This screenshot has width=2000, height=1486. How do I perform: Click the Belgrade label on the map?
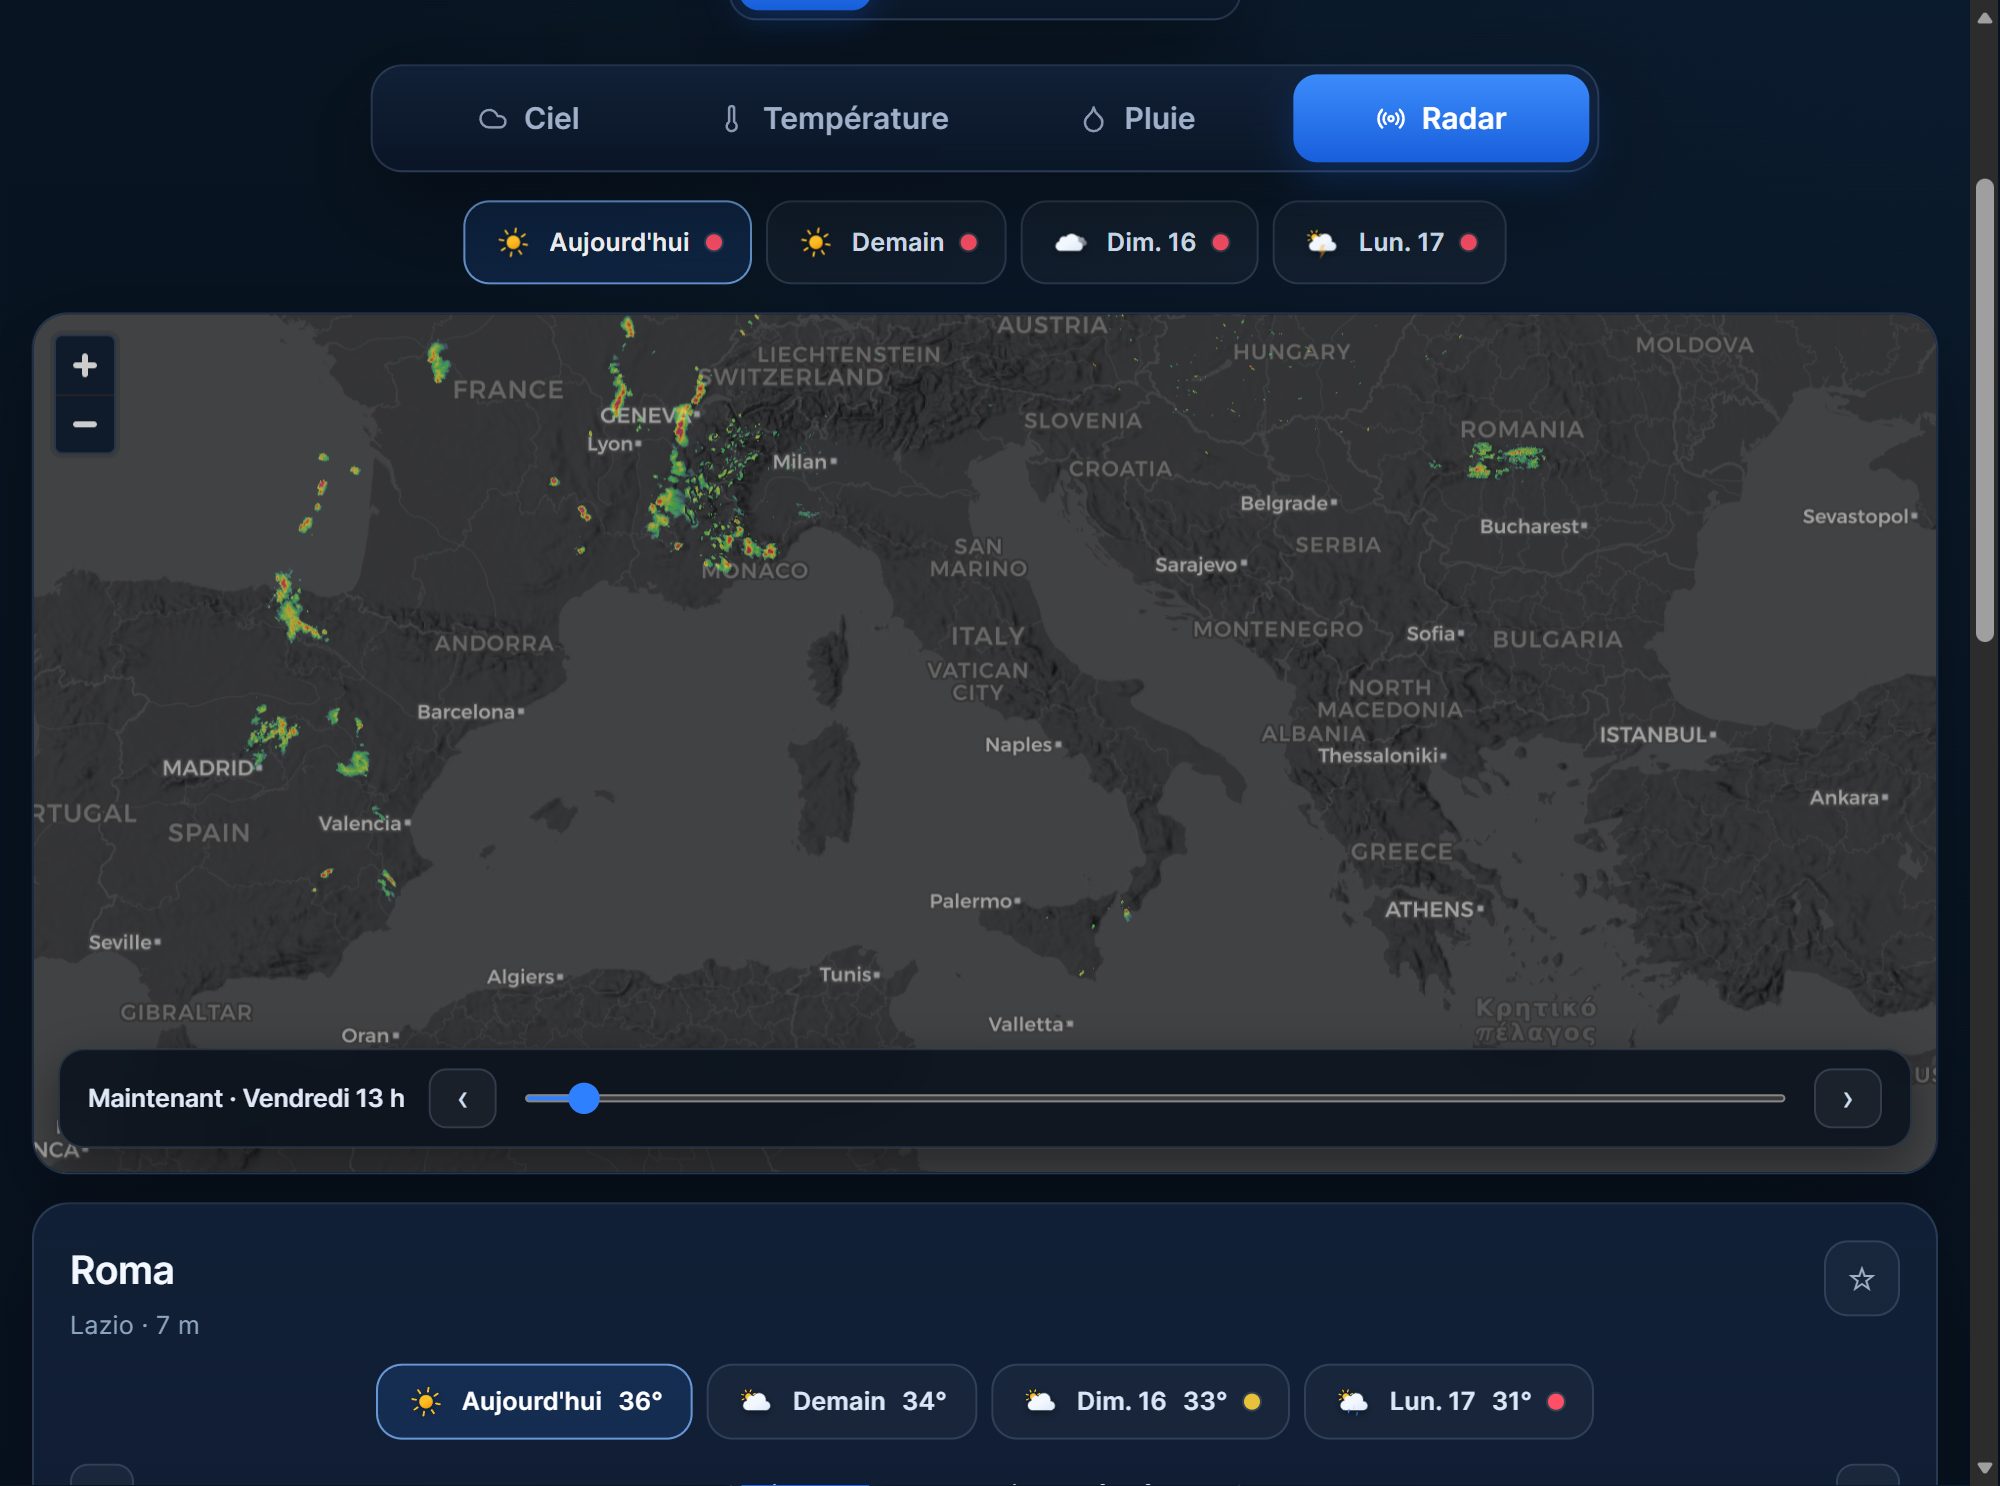click(x=1284, y=503)
